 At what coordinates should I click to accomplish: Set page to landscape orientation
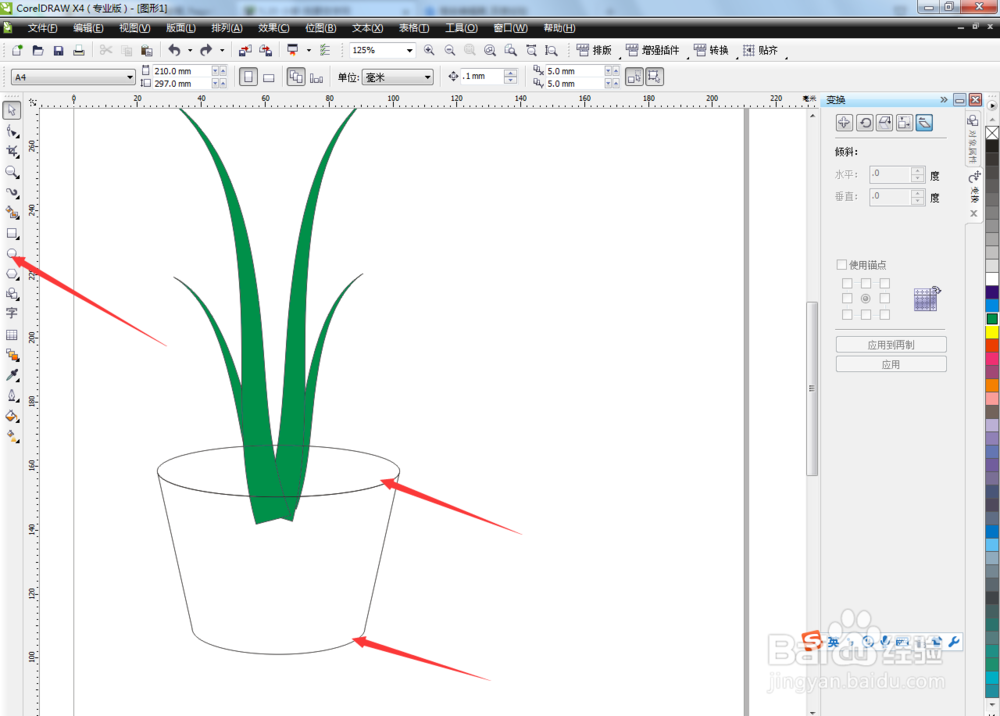(x=268, y=77)
